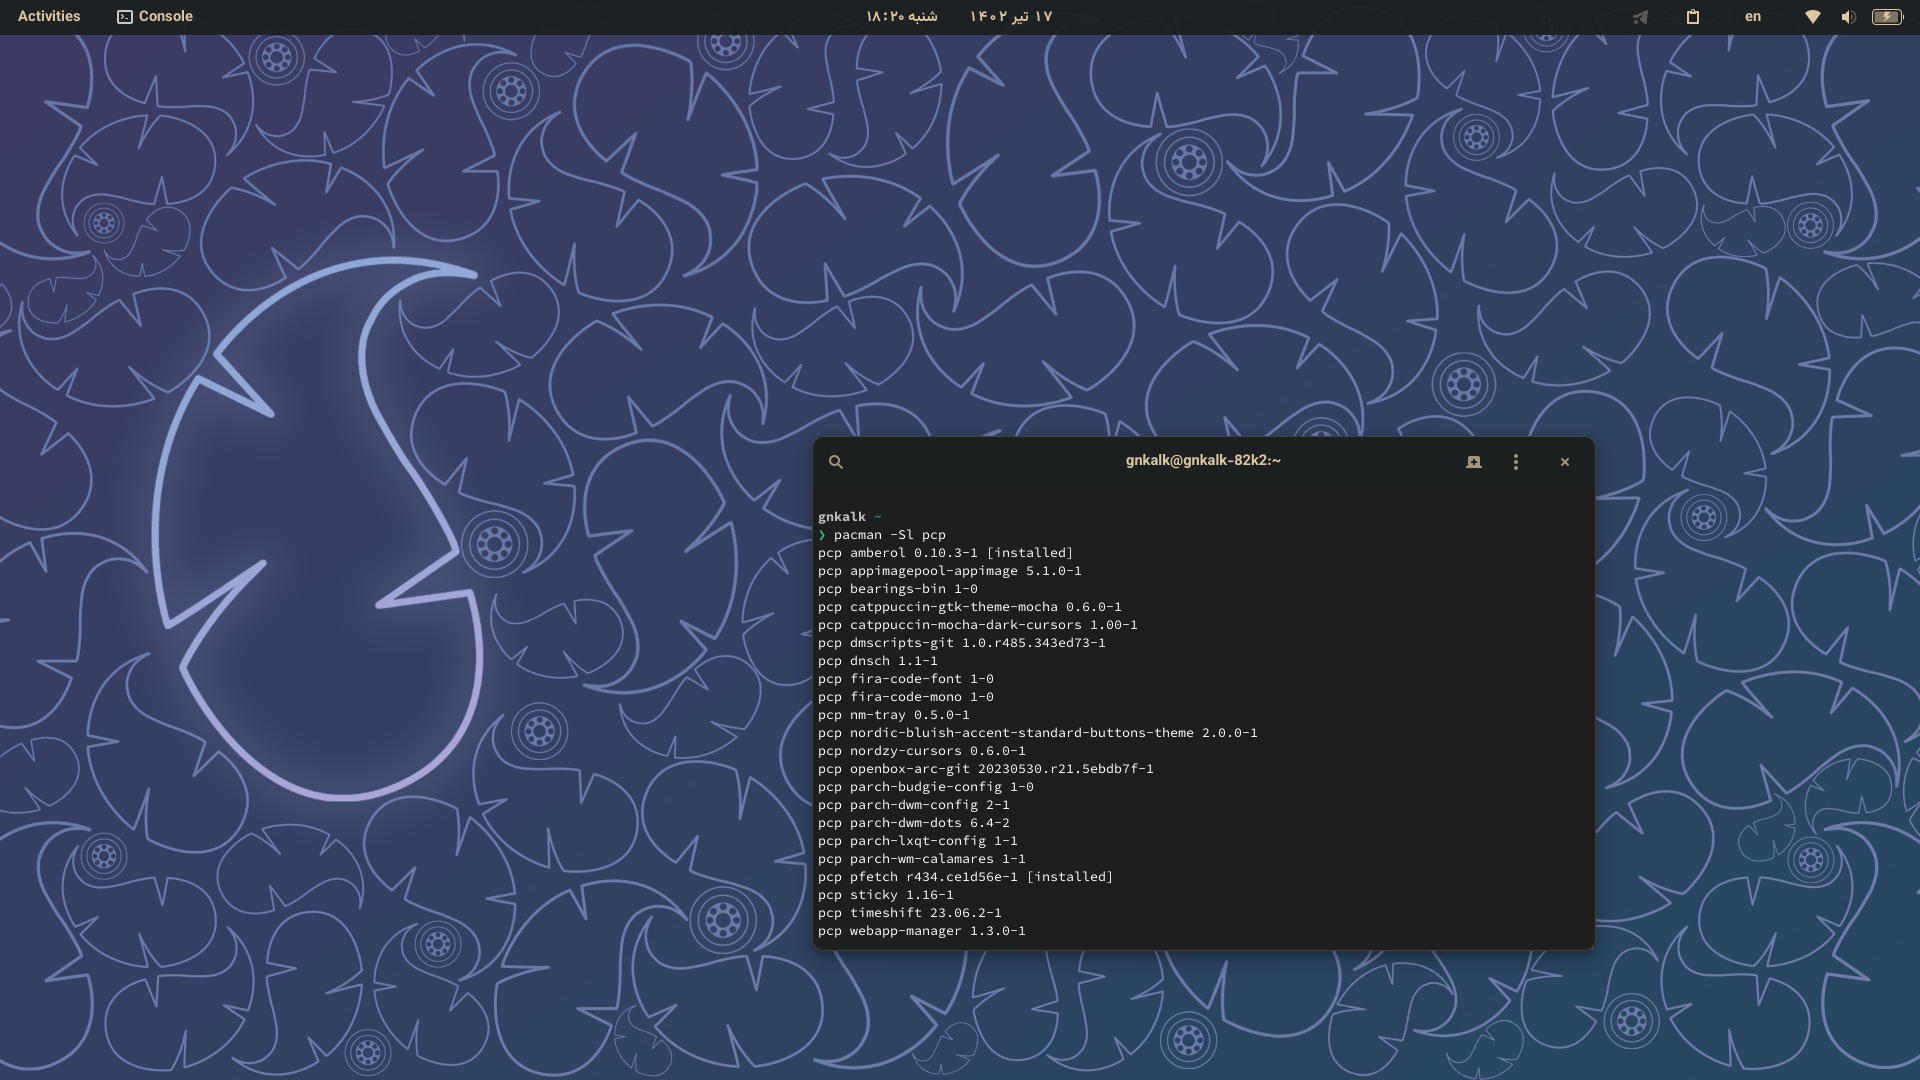The width and height of the screenshot is (1920, 1080).
Task: Click the battery charging icon
Action: (x=1887, y=17)
